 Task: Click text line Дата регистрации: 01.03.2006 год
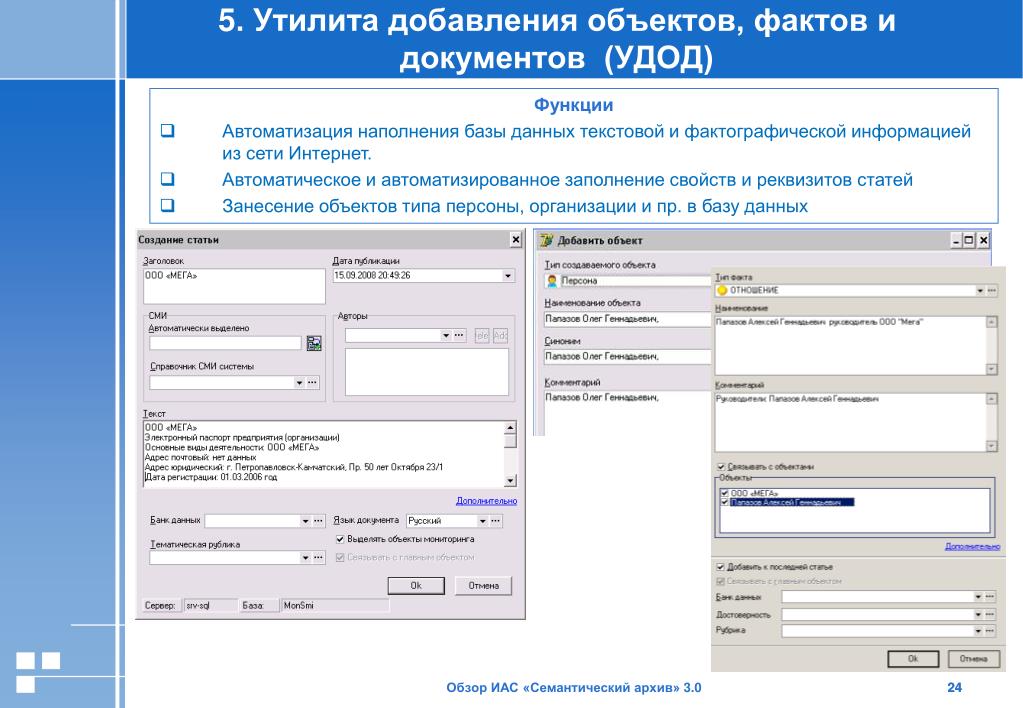pos(211,477)
